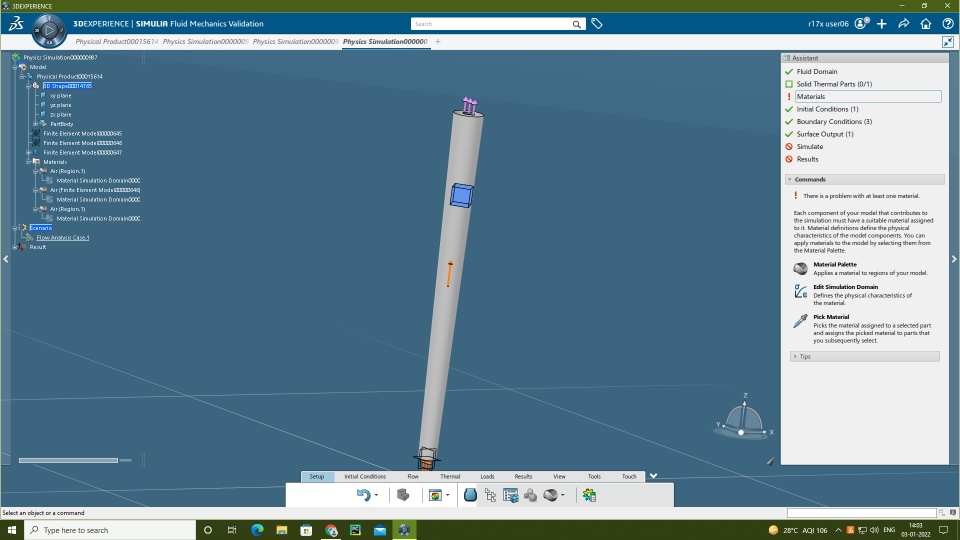Viewport: 960px width, 540px height.
Task: Click the plus Add icon in top bar
Action: click(882, 24)
